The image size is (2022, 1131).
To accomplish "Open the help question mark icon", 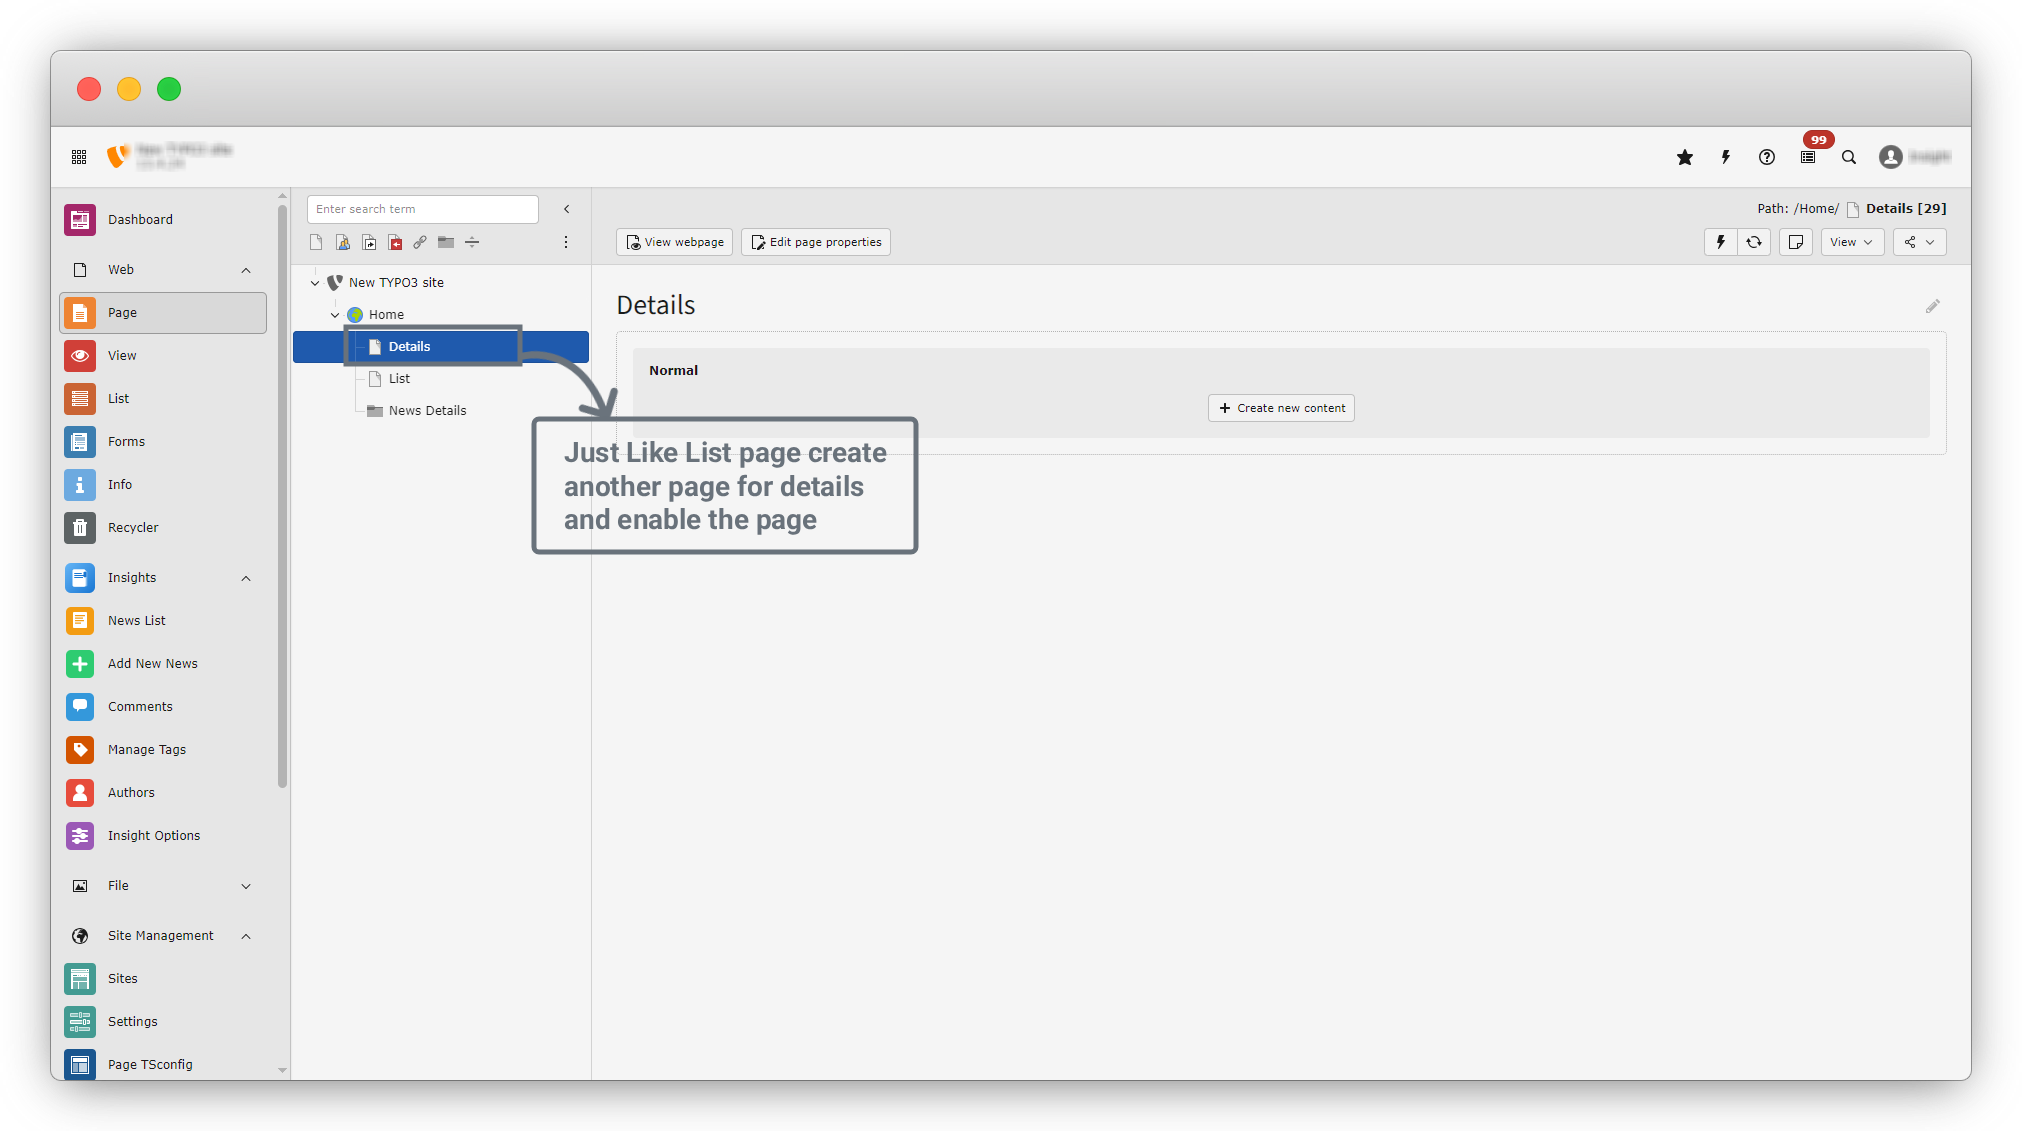I will (1767, 157).
